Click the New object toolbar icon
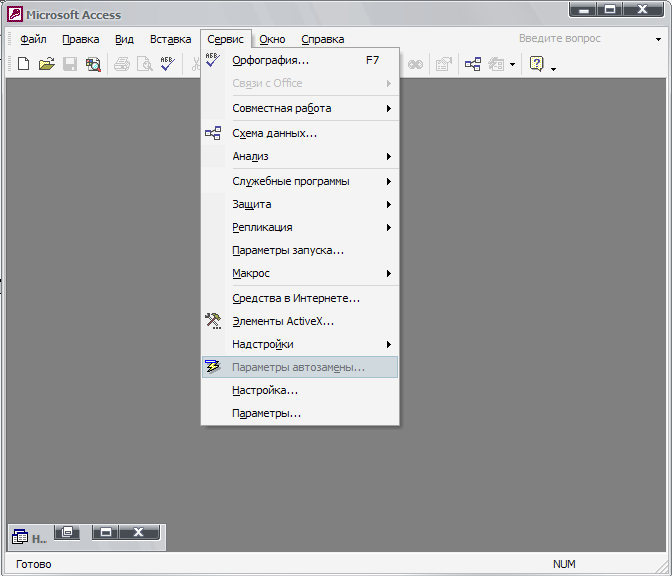 (x=496, y=64)
